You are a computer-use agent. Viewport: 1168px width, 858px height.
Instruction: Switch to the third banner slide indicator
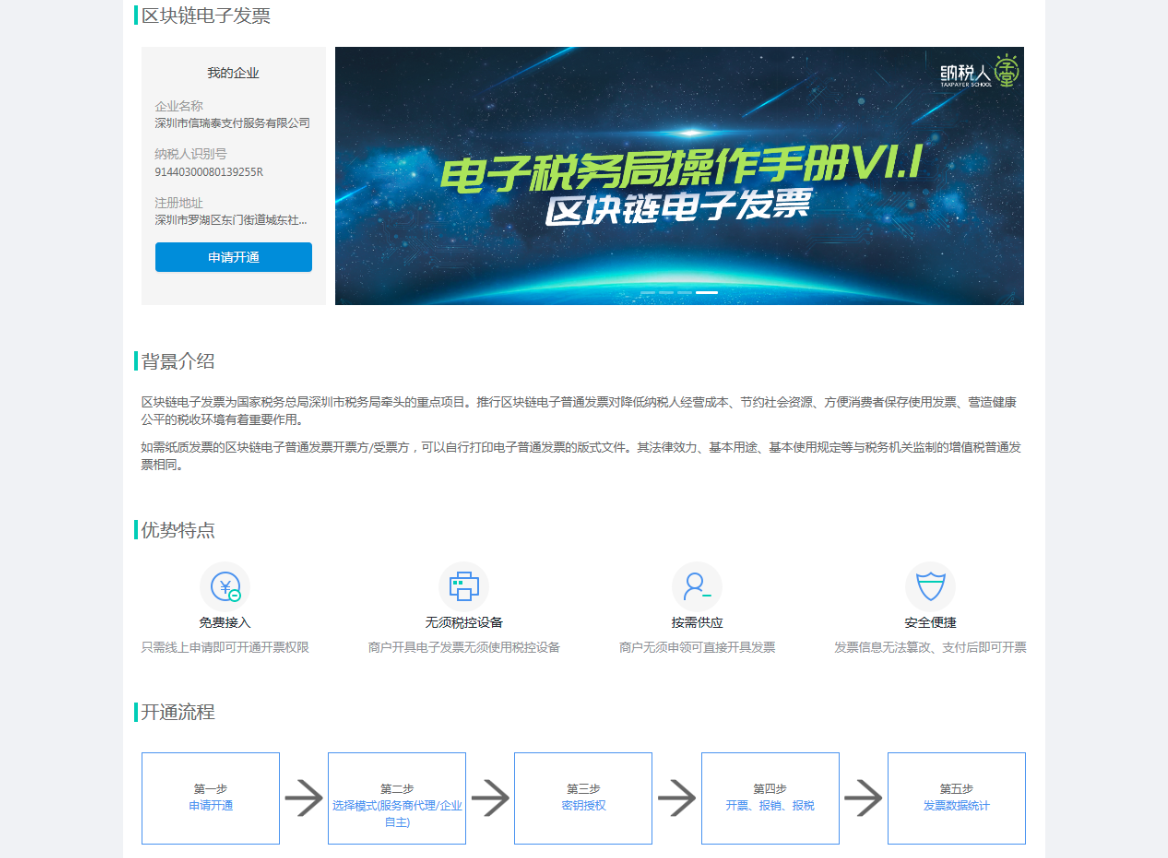click(x=685, y=292)
